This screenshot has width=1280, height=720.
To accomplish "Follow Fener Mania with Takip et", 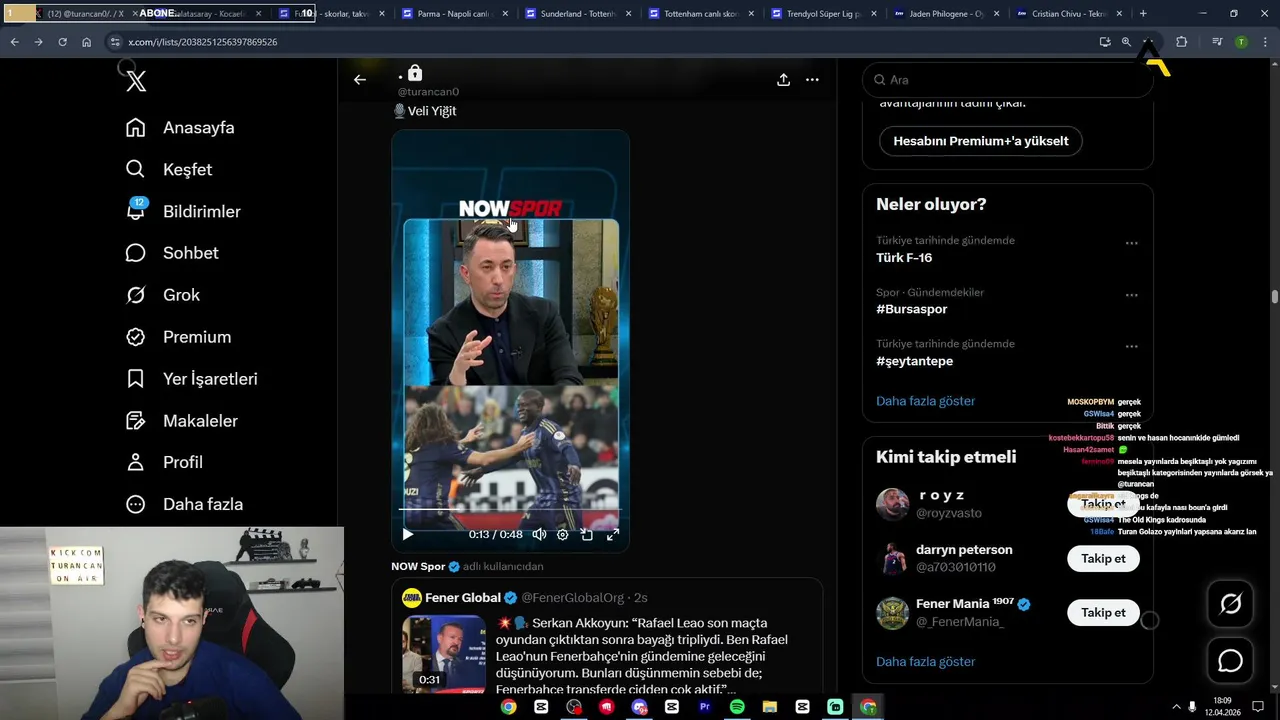I will 1103,613.
